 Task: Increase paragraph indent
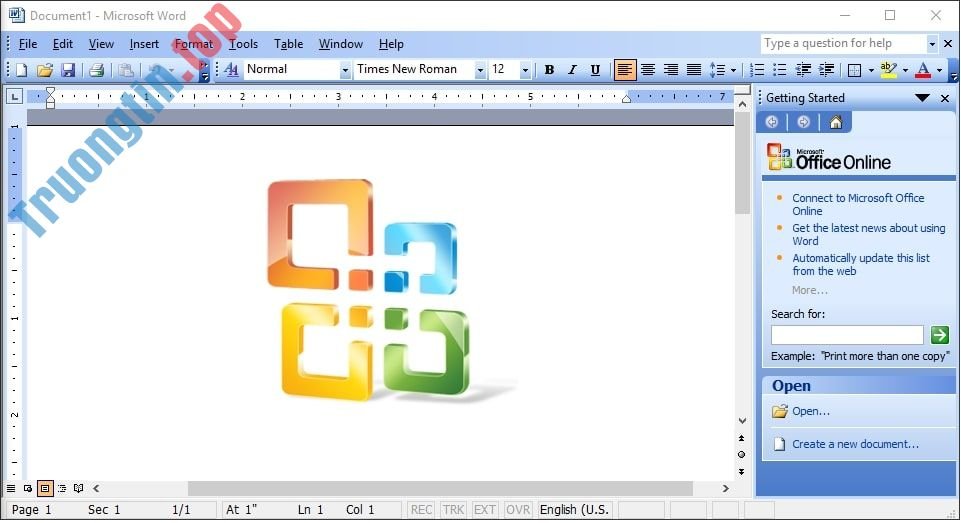[x=826, y=70]
